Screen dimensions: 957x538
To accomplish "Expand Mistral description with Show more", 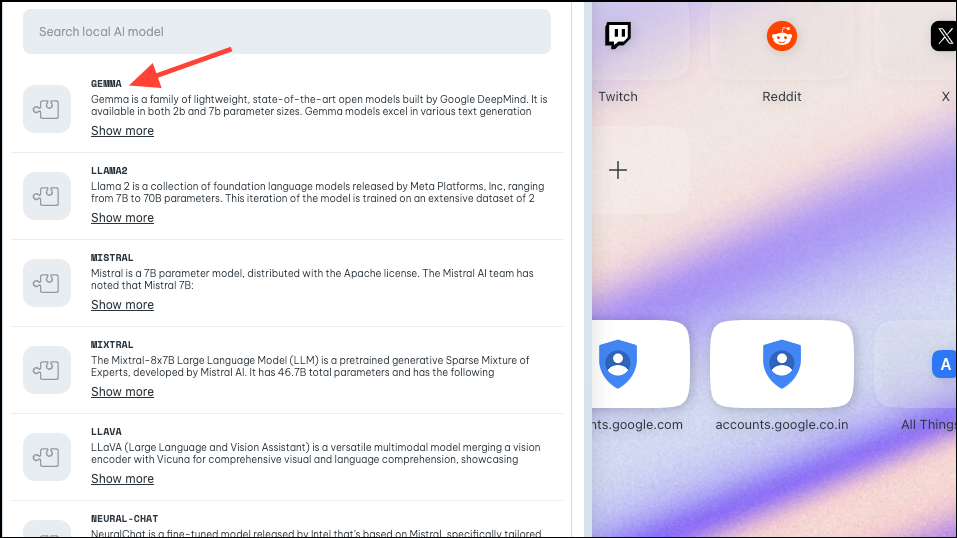I will tap(122, 305).
